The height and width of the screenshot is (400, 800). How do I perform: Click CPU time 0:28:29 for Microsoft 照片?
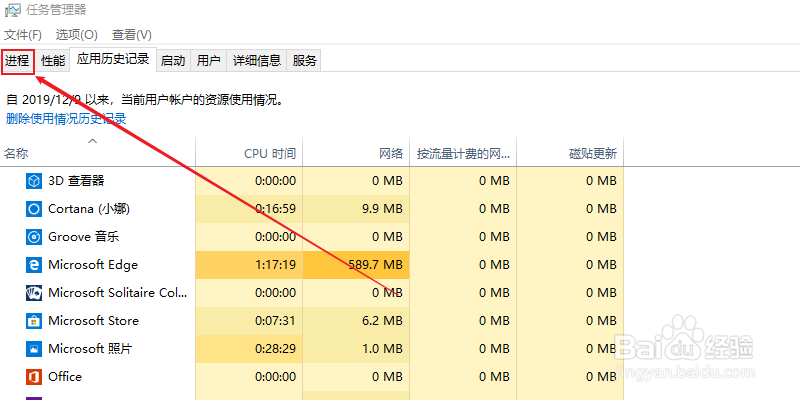point(276,349)
